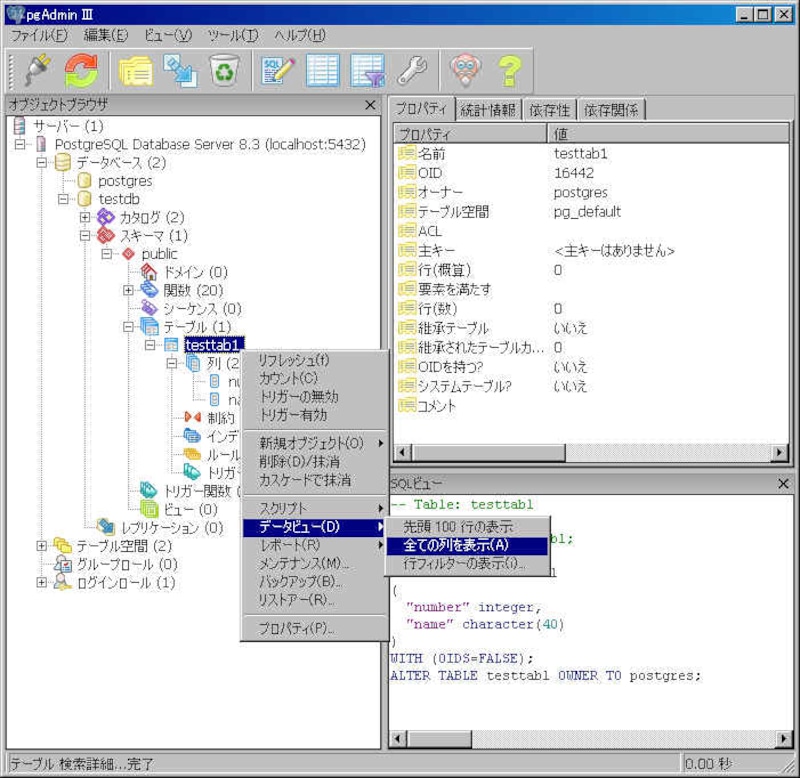Open the ツール(T) menu in the menu bar
The height and width of the screenshot is (778, 800).
pos(232,35)
